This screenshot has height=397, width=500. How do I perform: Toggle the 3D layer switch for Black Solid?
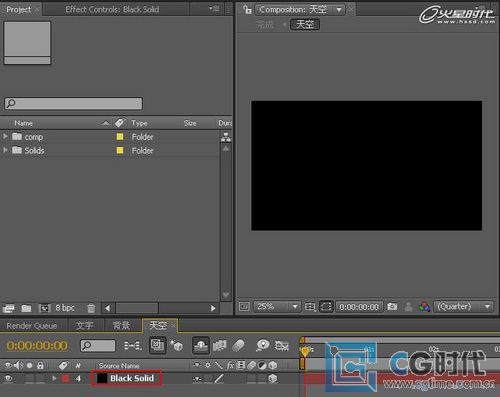pyautogui.click(x=273, y=378)
